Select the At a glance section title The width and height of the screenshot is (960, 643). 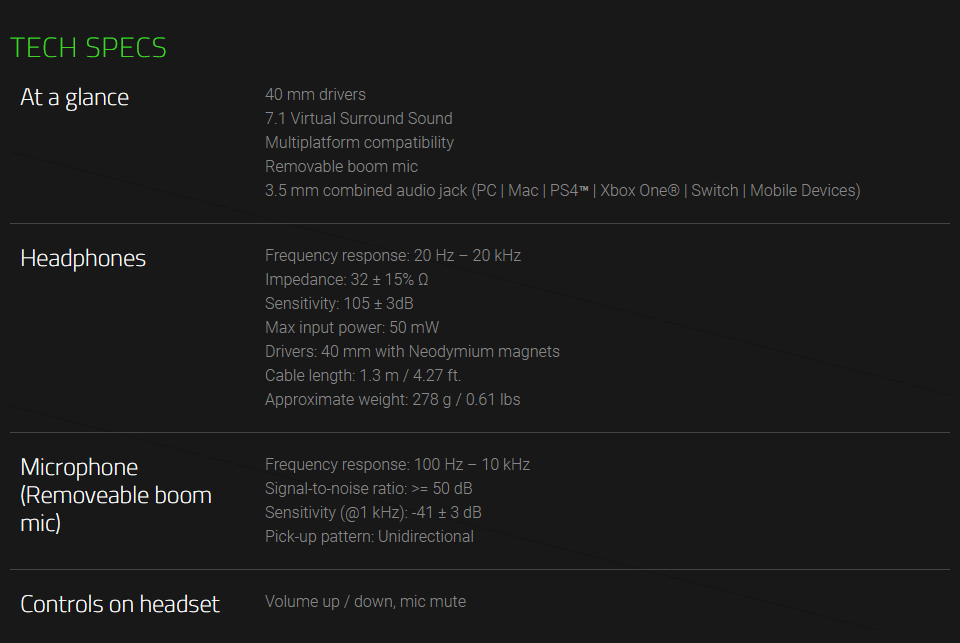pos(75,98)
